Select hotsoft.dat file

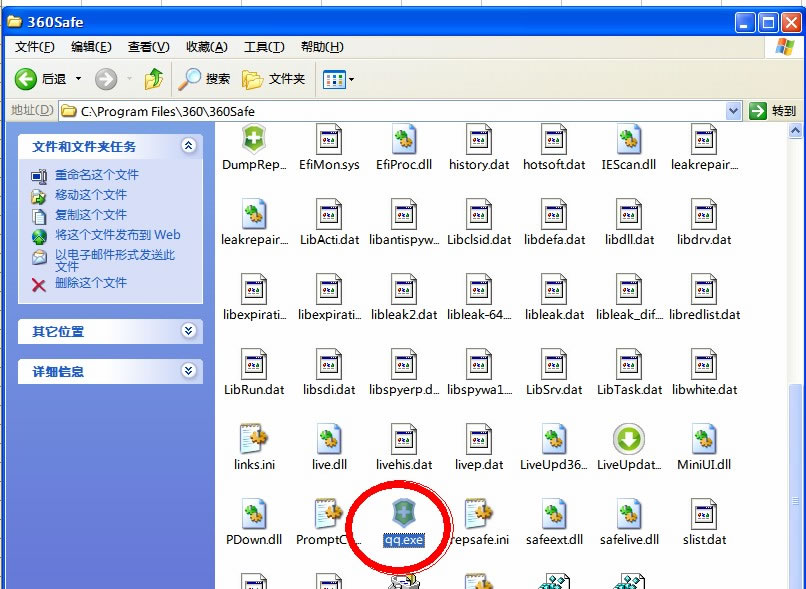click(554, 147)
